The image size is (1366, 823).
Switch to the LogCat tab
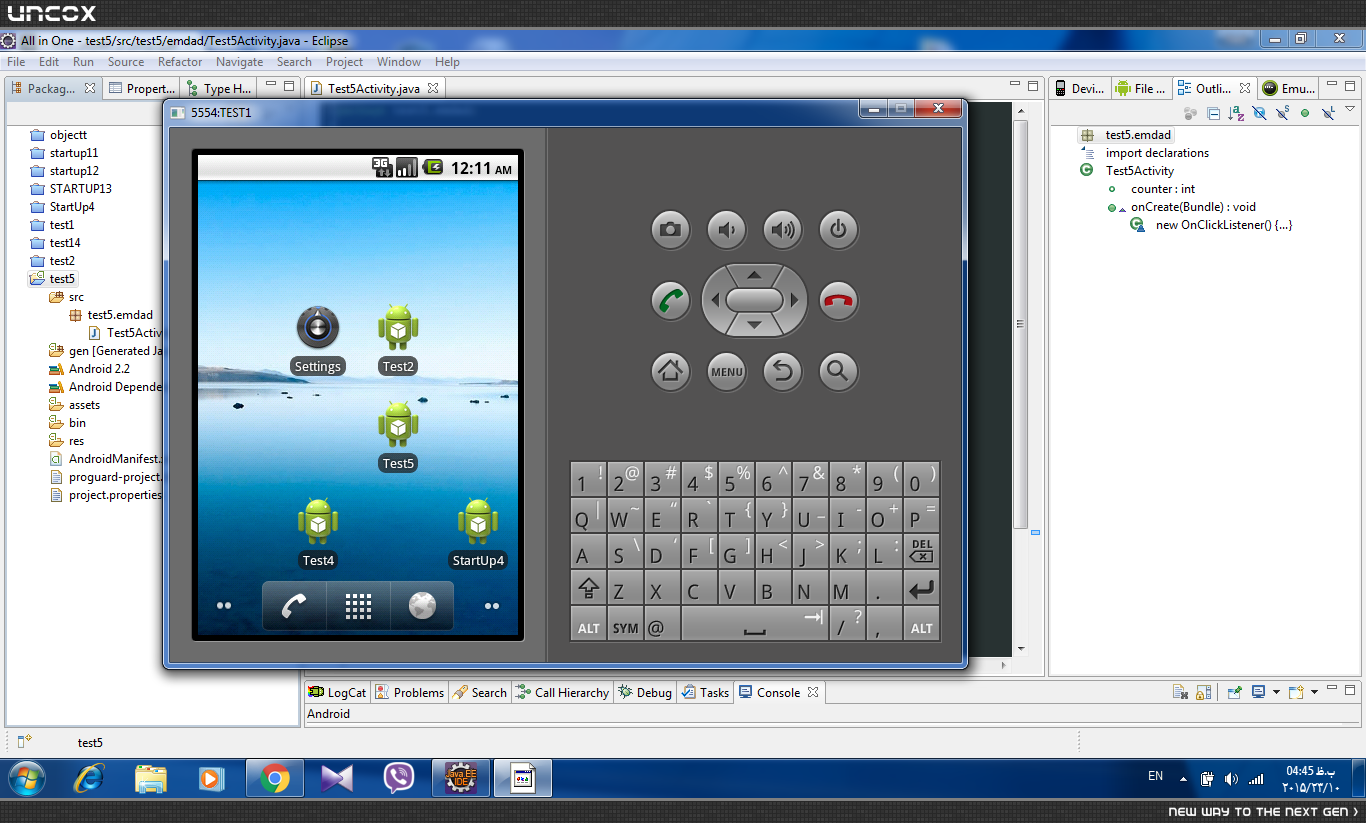338,692
